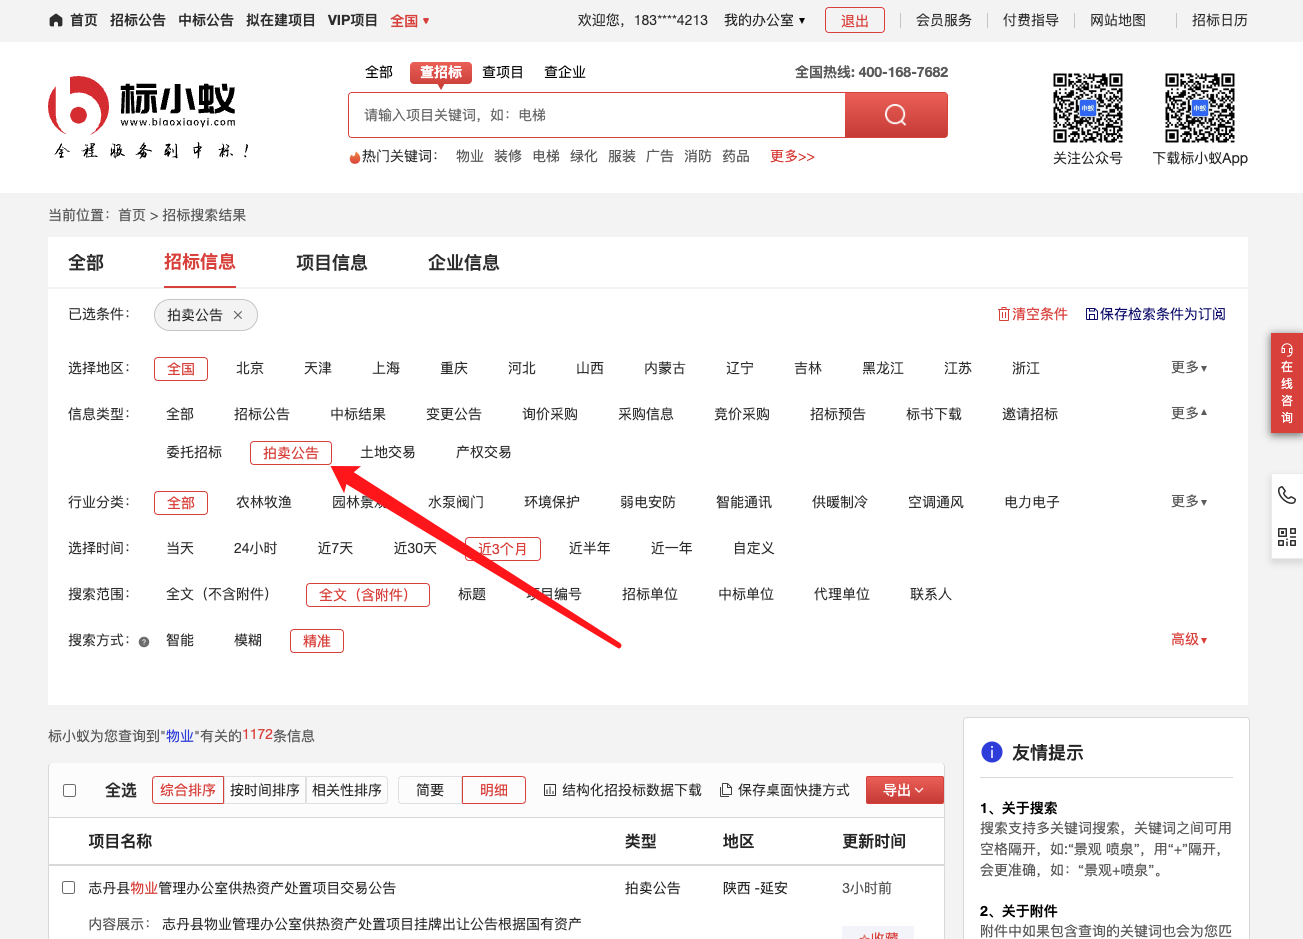Remove the 拍卖公告 filter tag
Image resolution: width=1303 pixels, height=939 pixels.
238,315
